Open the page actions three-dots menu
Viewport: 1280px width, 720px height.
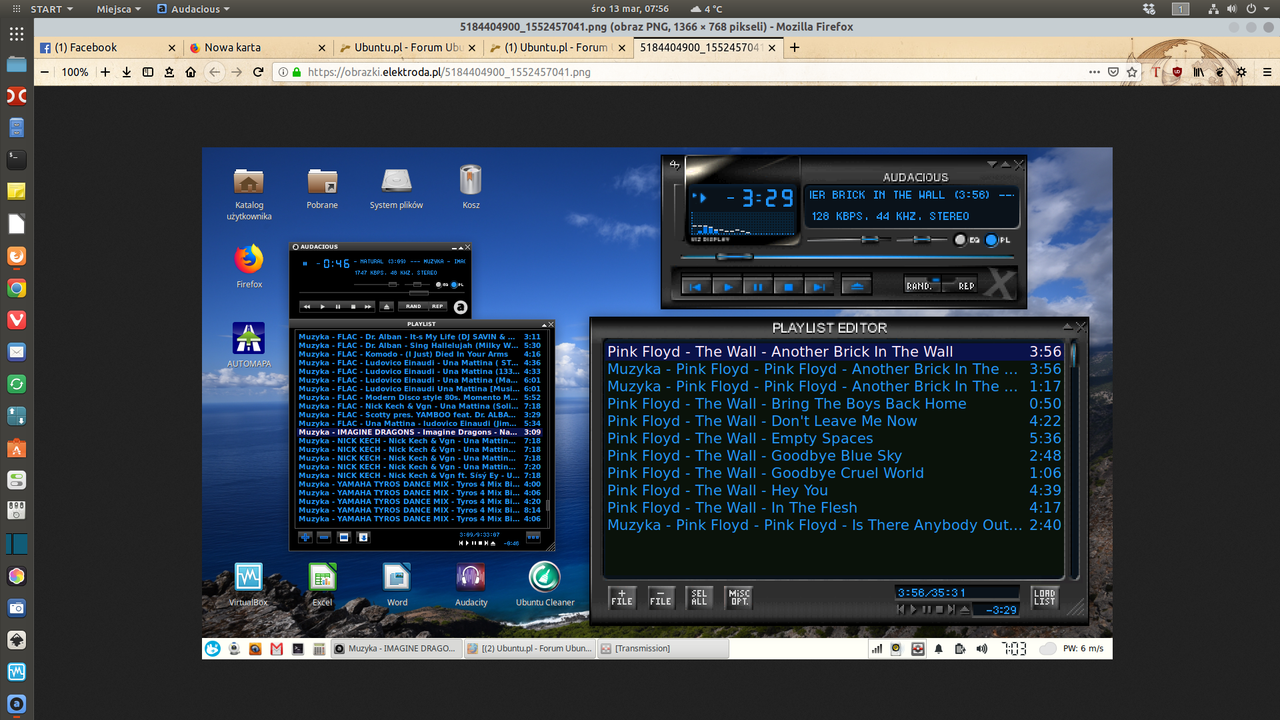click(1093, 72)
